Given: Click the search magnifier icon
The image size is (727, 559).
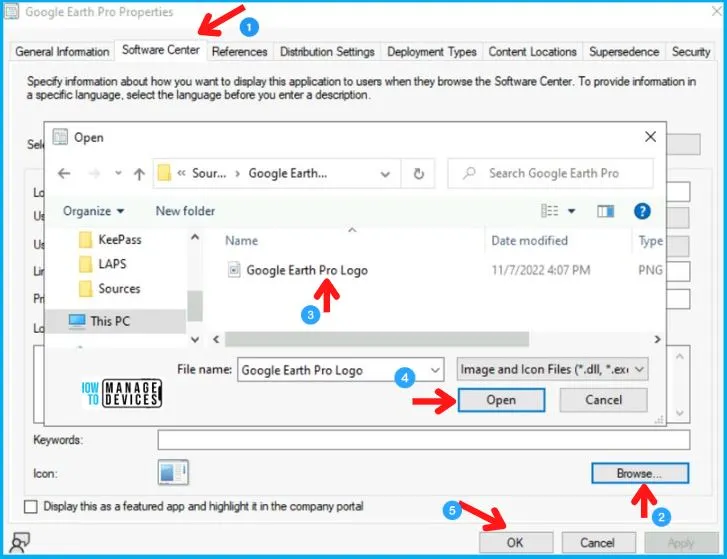Looking at the screenshot, I should click(x=469, y=173).
